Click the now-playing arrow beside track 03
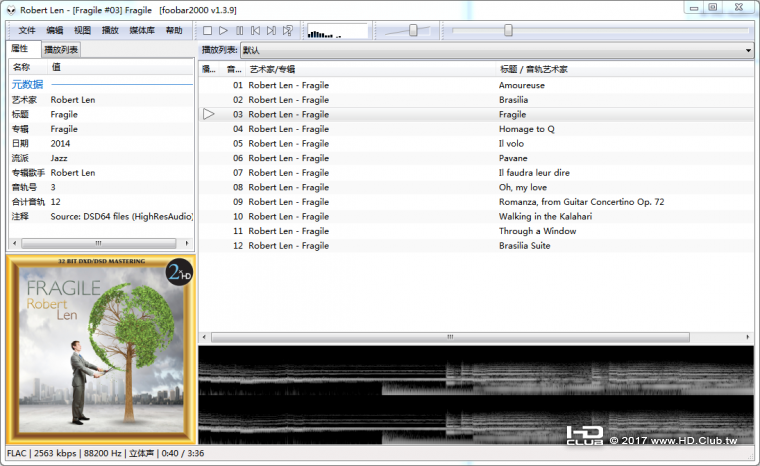This screenshot has height=466, width=760. tap(208, 114)
